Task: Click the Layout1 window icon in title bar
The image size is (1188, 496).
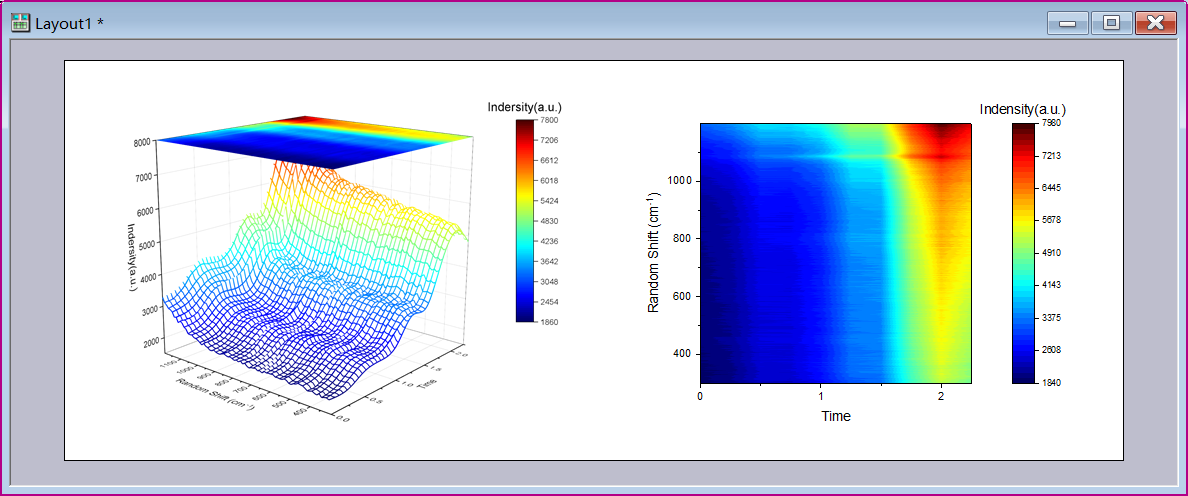Action: coord(20,23)
